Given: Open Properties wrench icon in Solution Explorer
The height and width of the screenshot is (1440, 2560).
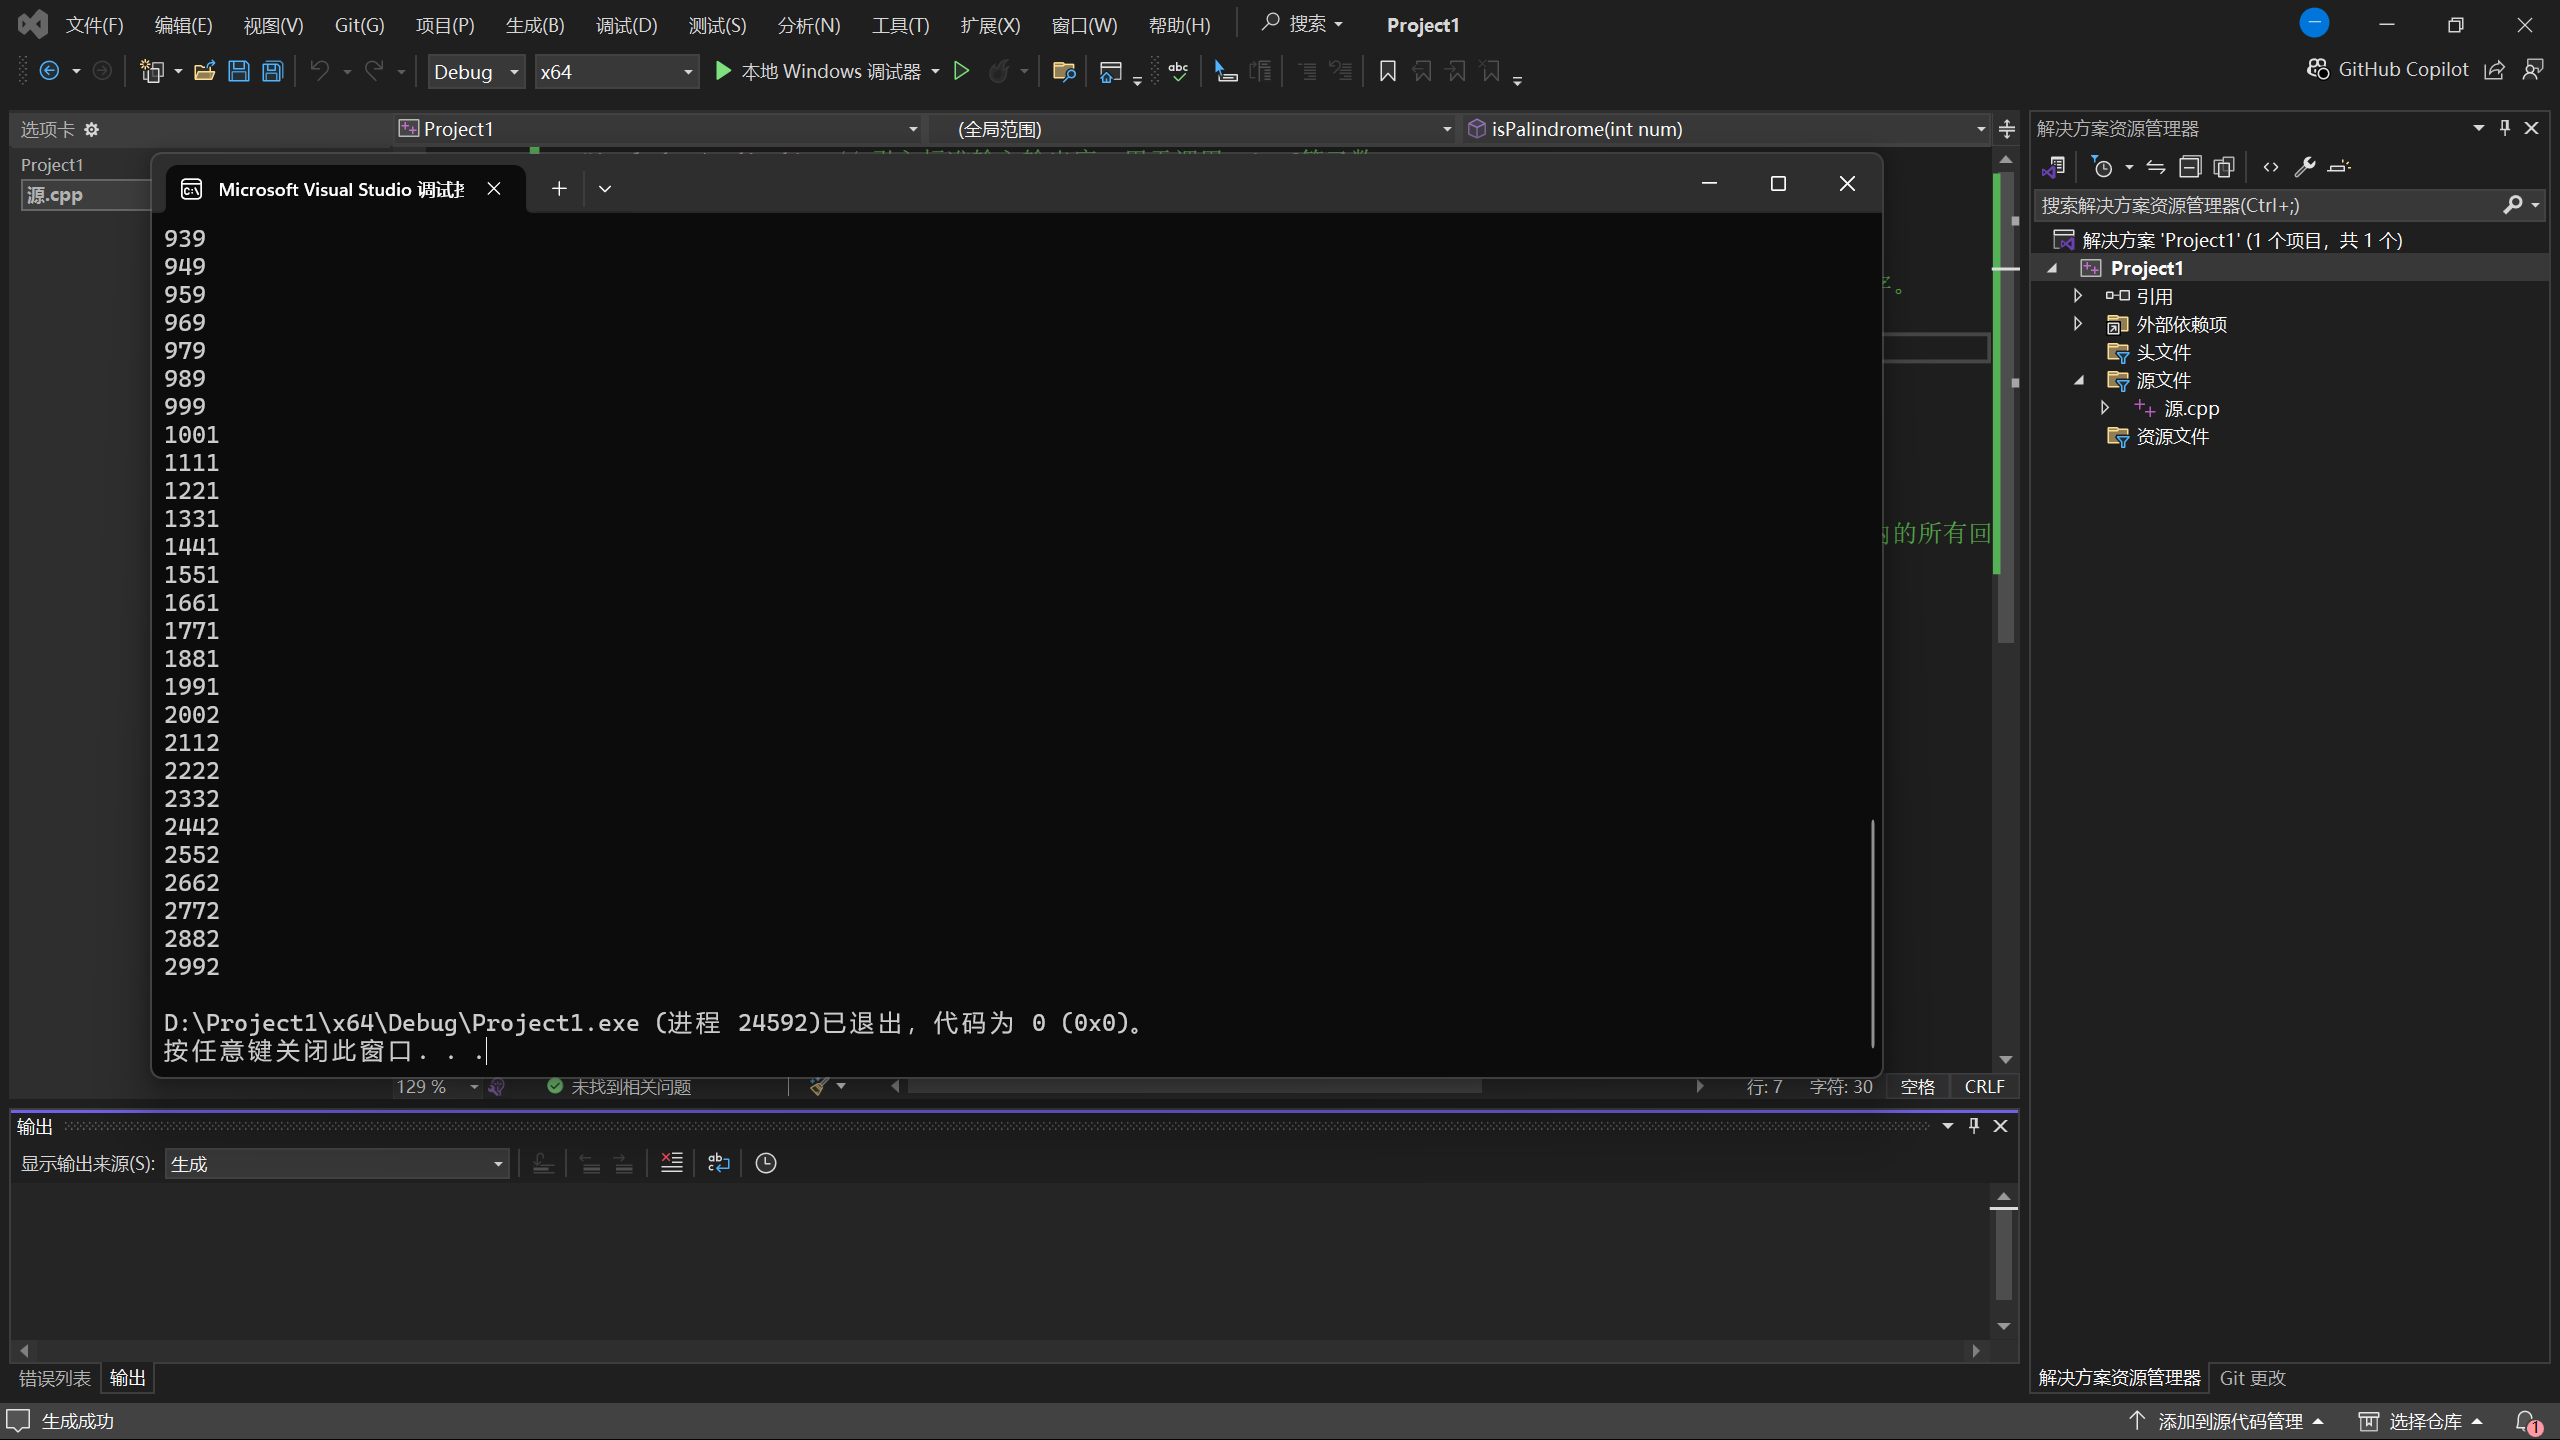Looking at the screenshot, I should point(2305,167).
